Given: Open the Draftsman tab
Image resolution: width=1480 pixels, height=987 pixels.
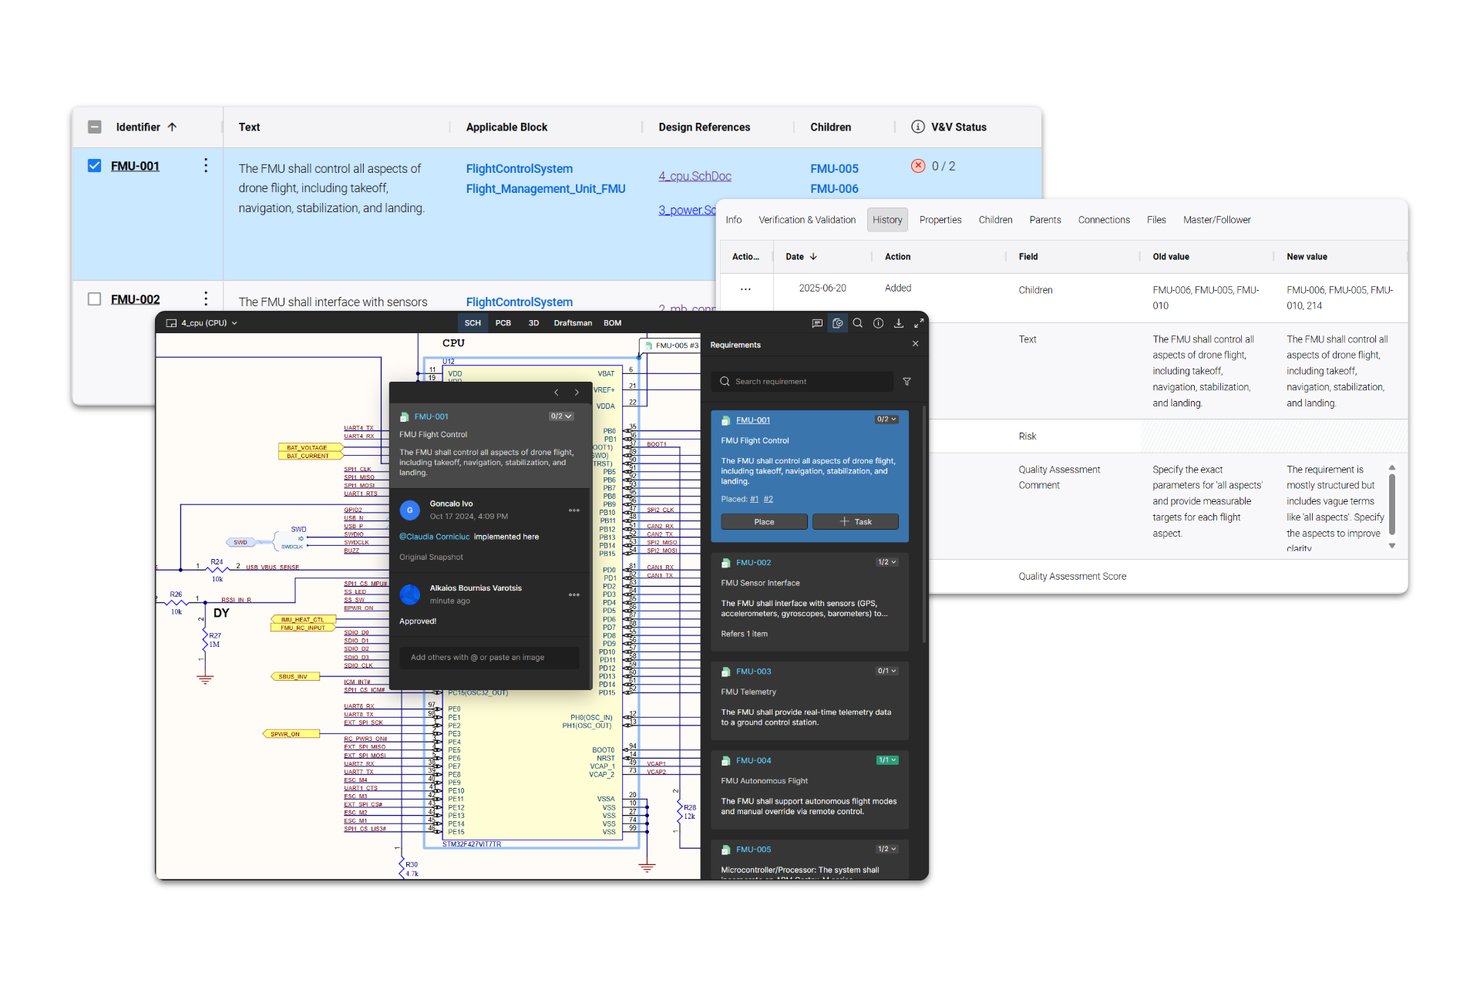Looking at the screenshot, I should pyautogui.click(x=573, y=323).
